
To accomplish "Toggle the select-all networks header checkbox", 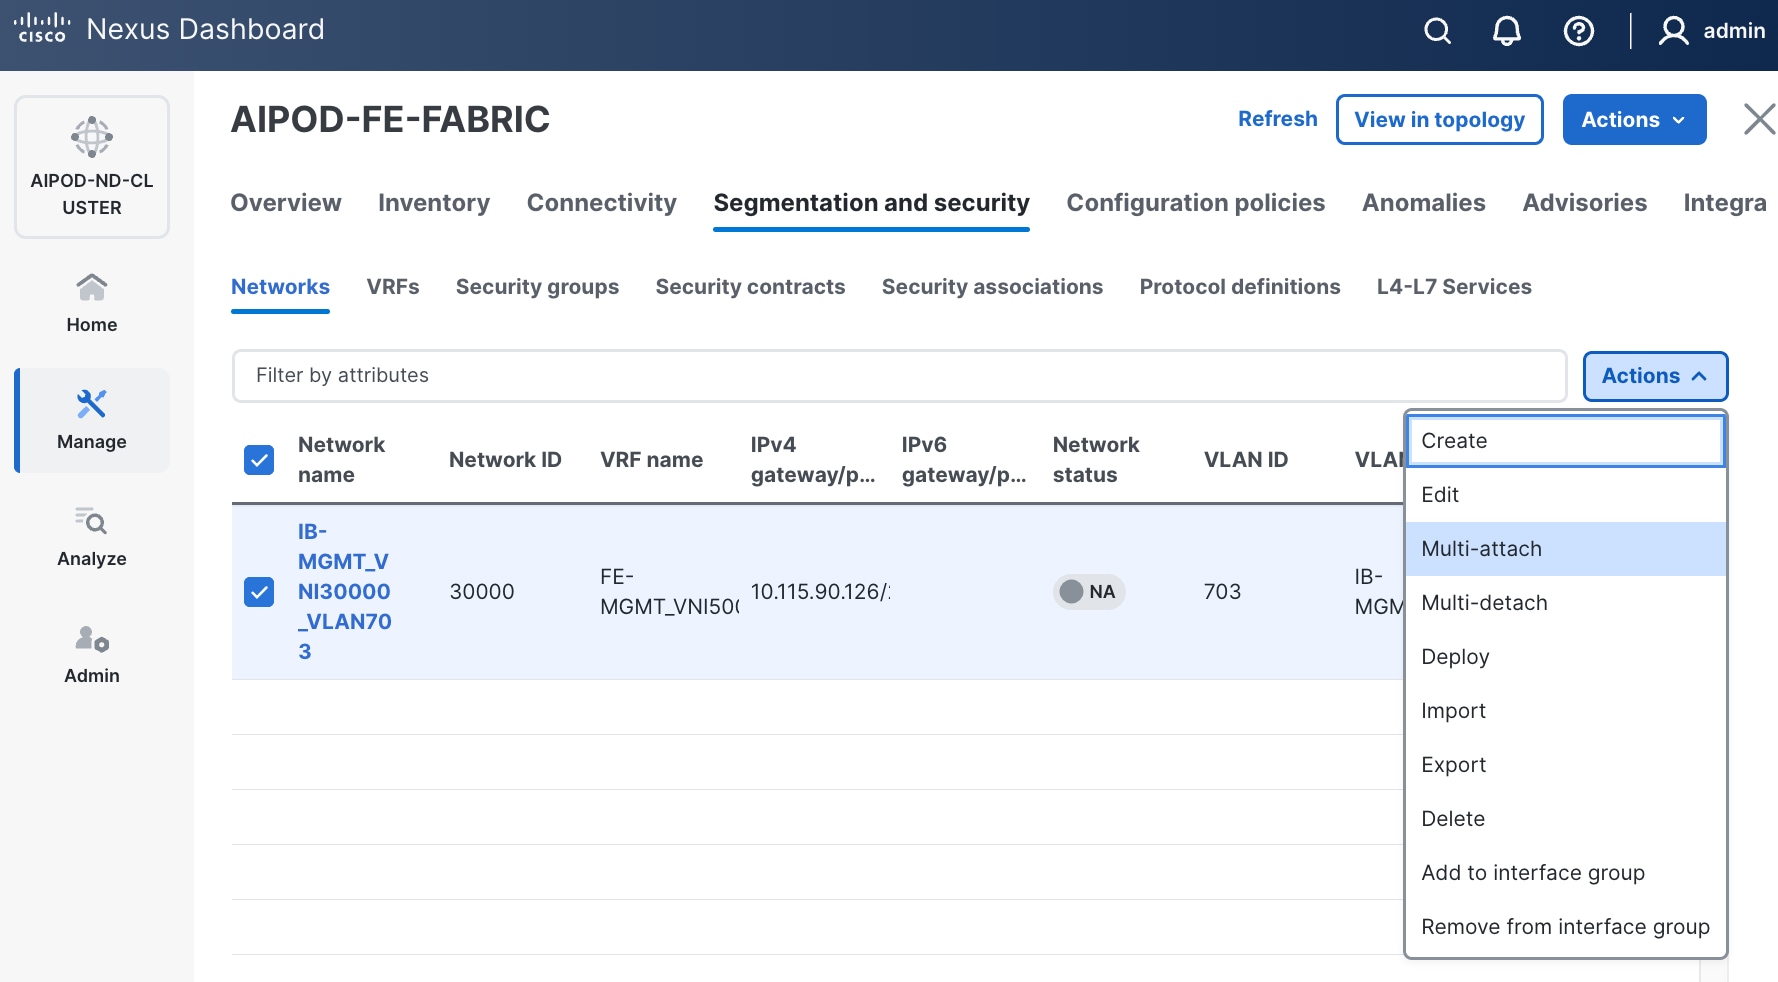I will pyautogui.click(x=259, y=460).
